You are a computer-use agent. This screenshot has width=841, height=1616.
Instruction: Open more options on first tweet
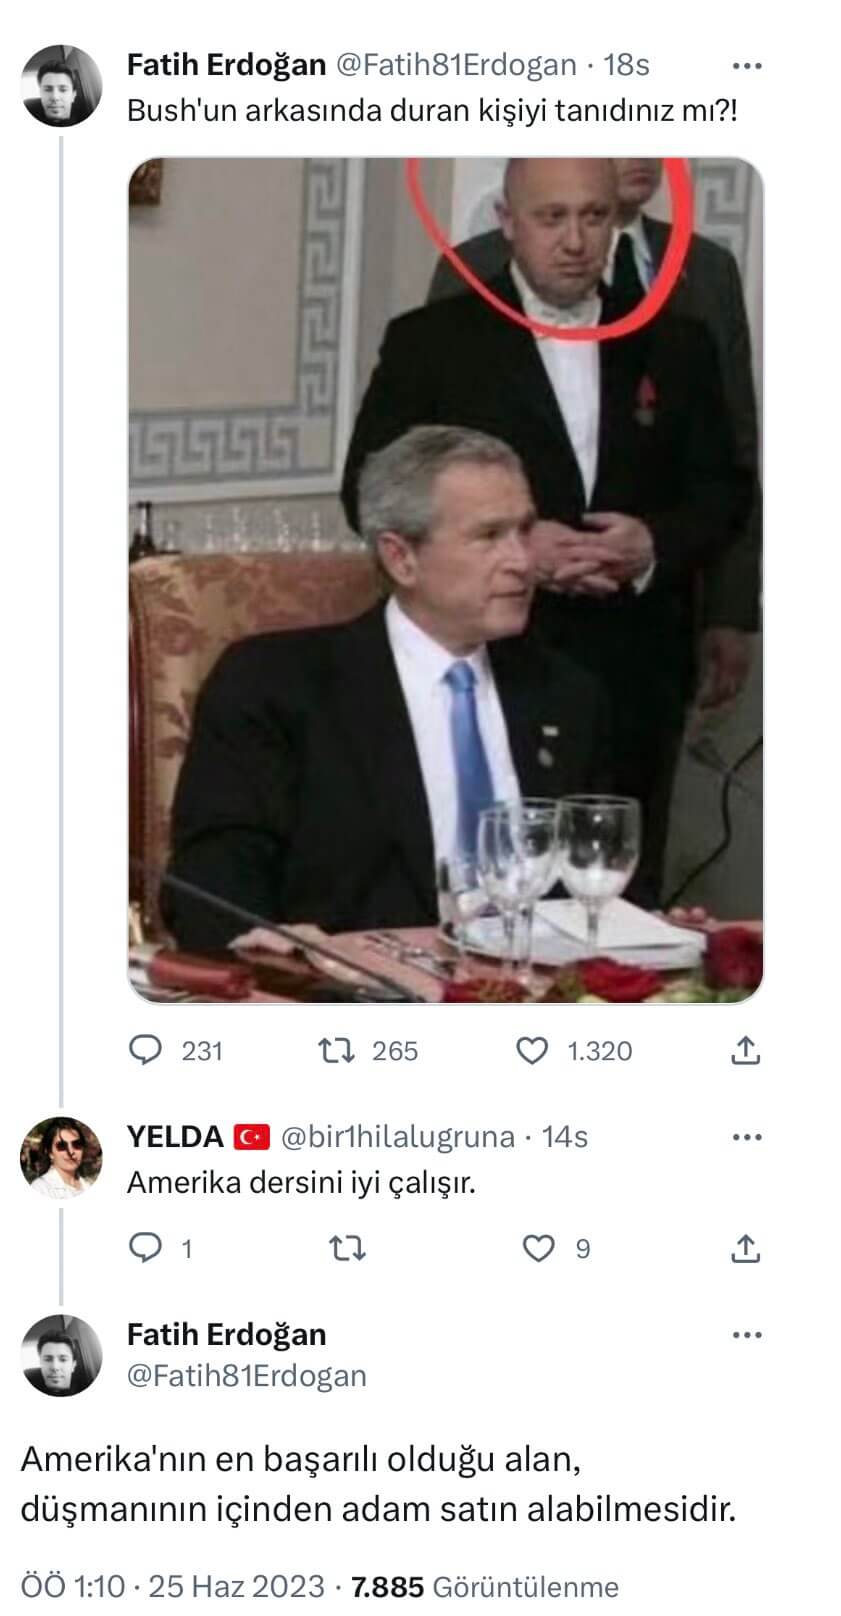(747, 66)
